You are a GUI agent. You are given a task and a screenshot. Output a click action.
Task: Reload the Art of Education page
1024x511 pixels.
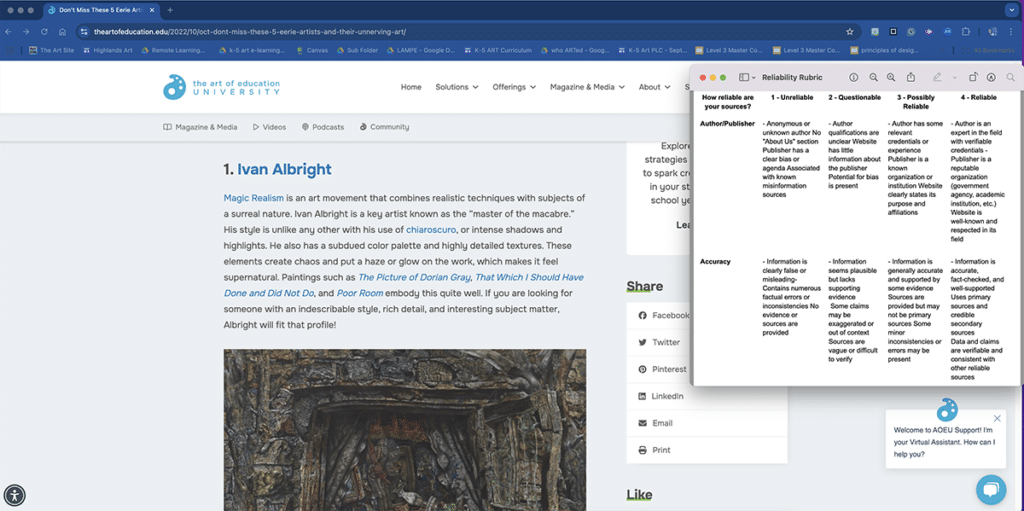44,31
